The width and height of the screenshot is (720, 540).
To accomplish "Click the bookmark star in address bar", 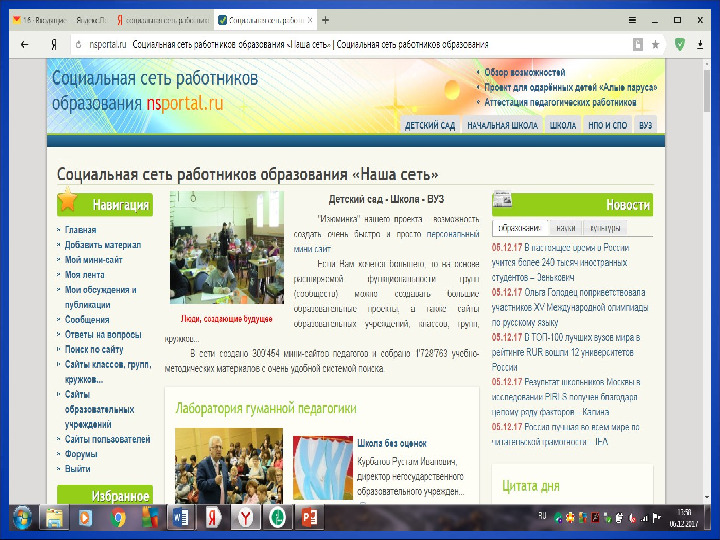I will click(x=655, y=45).
